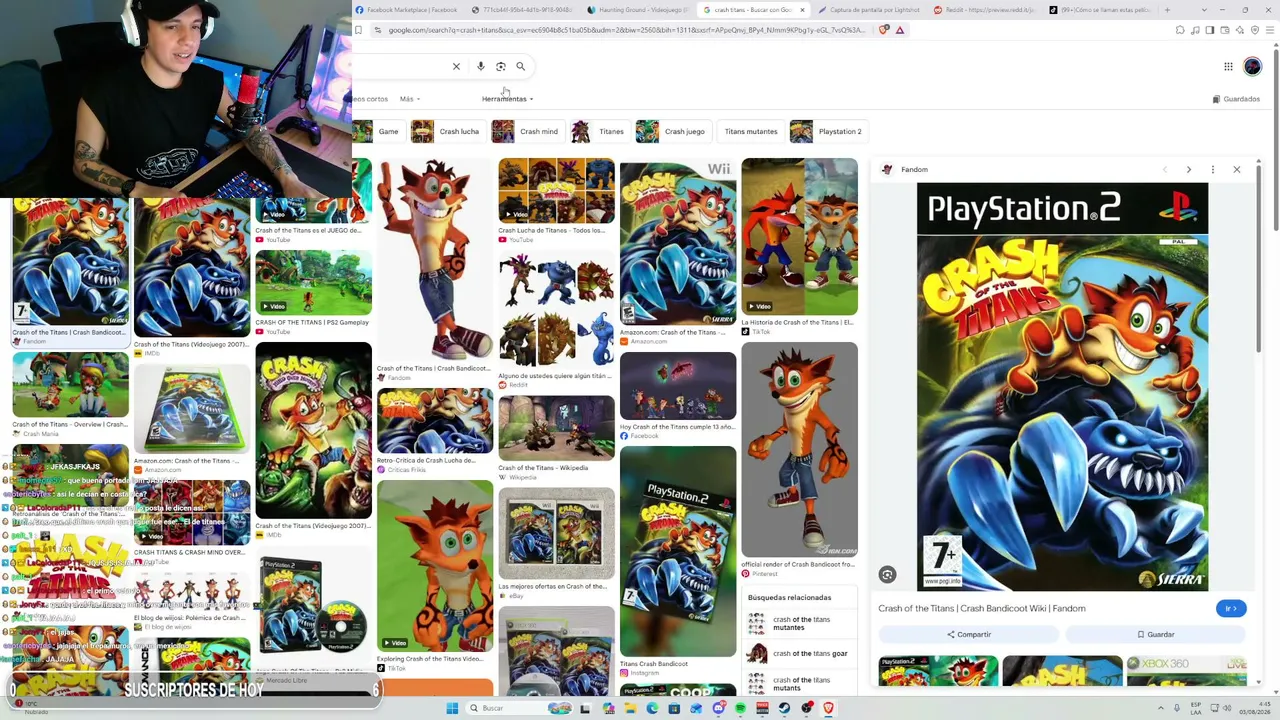Screen dimensions: 1280x720
Task: Open the Xbox 360 related image thumbnail
Action: click(1187, 671)
